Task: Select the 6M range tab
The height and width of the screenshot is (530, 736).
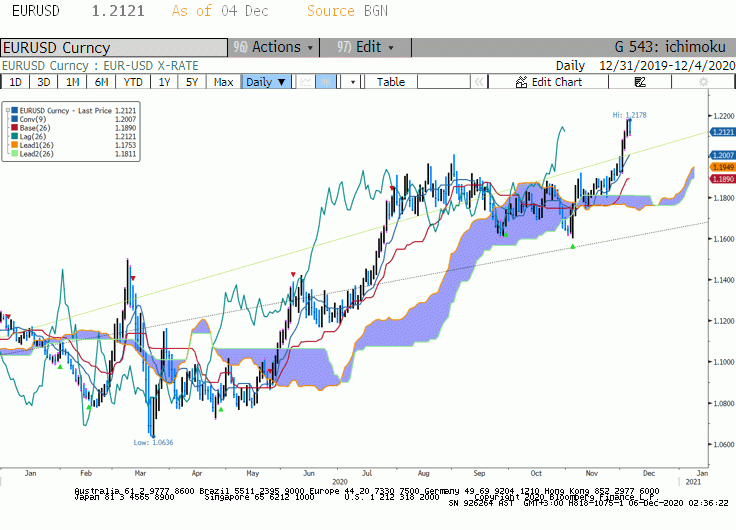Action: click(x=101, y=82)
